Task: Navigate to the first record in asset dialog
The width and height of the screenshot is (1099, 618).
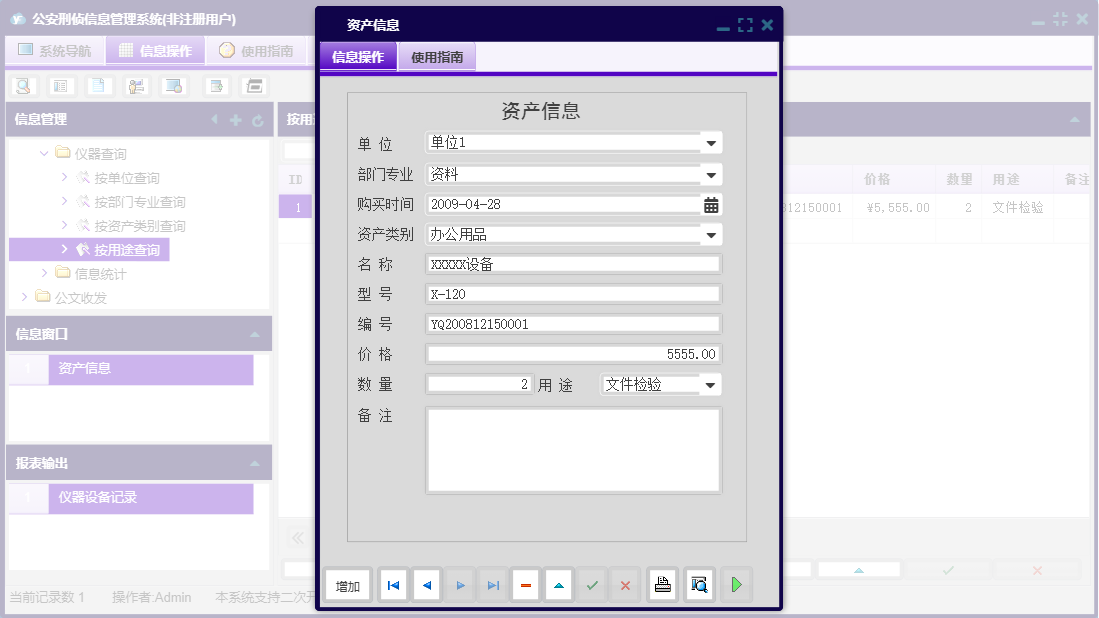Action: (392, 585)
